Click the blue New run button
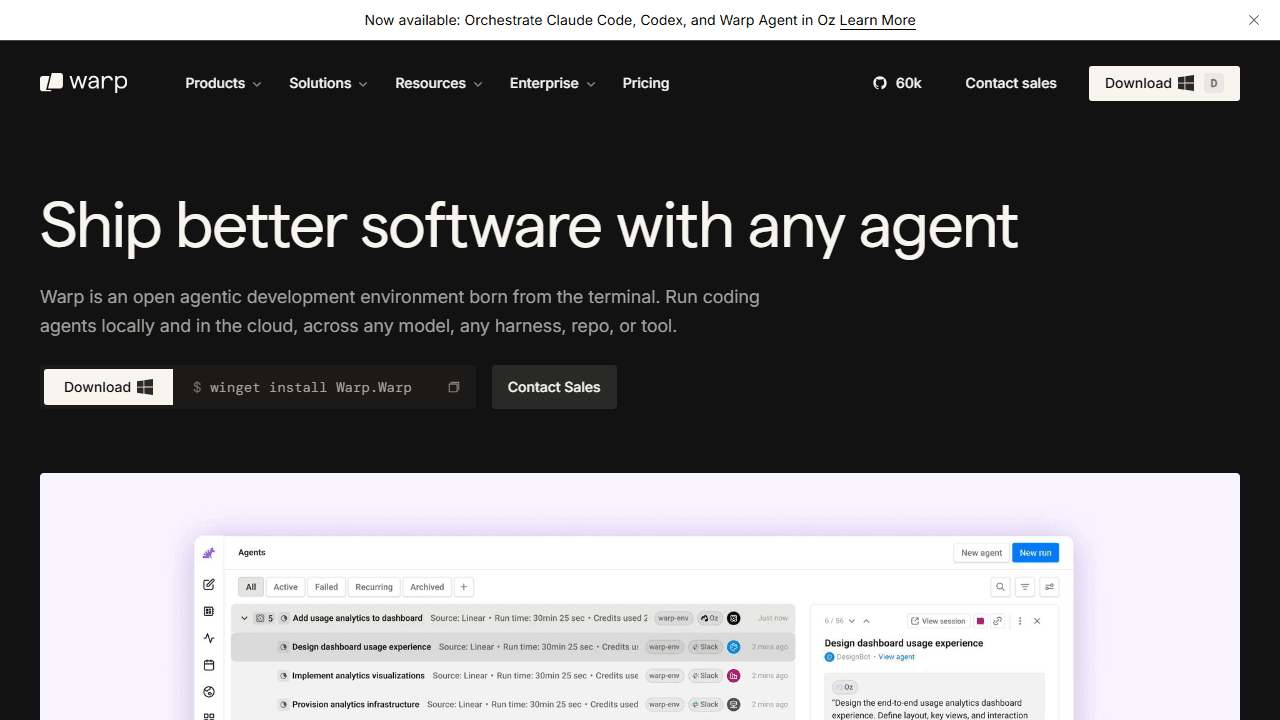The width and height of the screenshot is (1280, 720). [x=1035, y=553]
